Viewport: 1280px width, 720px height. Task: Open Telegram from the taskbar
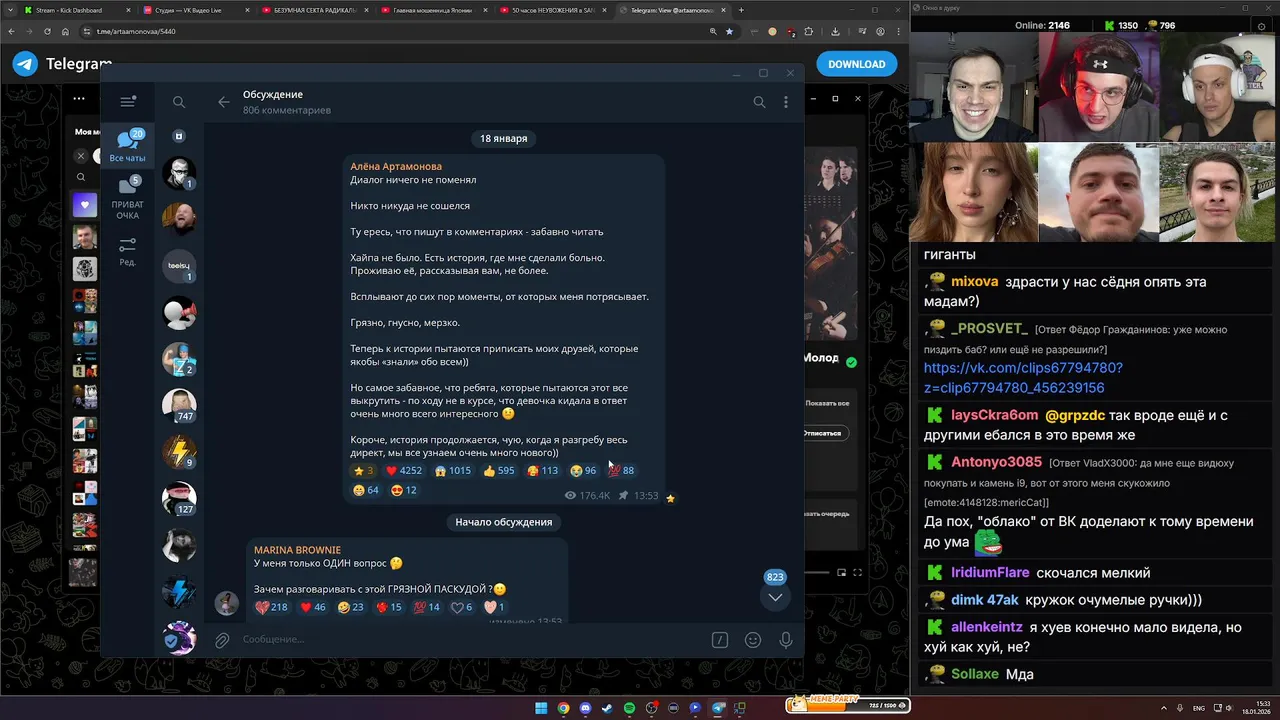[717, 708]
